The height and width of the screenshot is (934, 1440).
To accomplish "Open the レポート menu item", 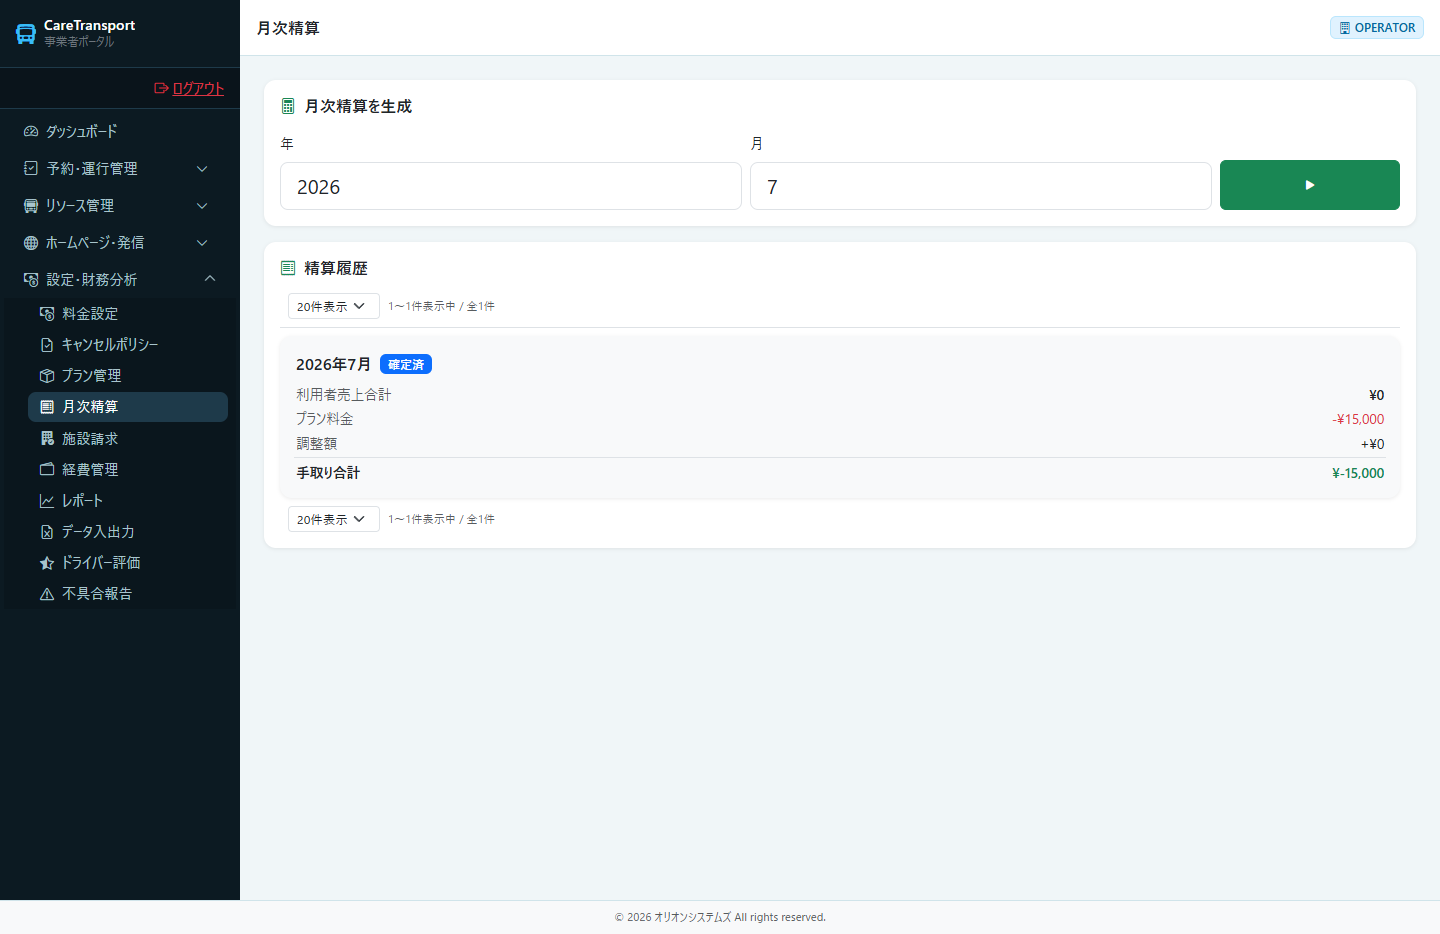I will (x=128, y=501).
